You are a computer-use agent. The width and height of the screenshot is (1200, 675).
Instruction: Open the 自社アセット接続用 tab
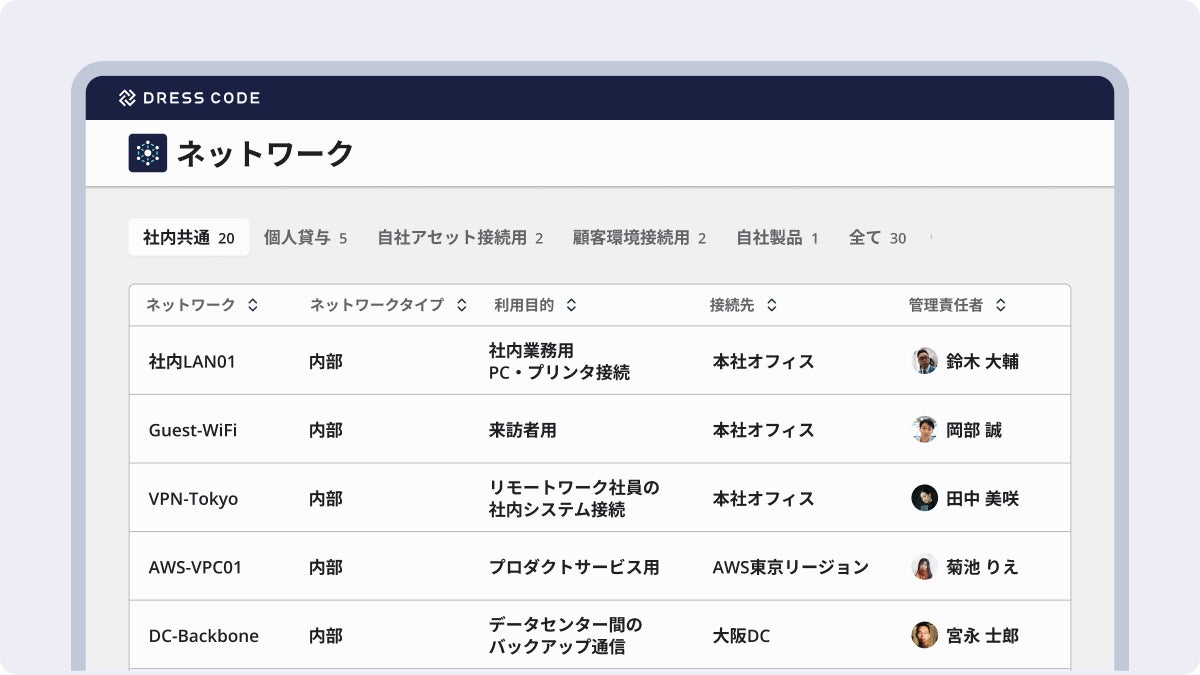459,238
